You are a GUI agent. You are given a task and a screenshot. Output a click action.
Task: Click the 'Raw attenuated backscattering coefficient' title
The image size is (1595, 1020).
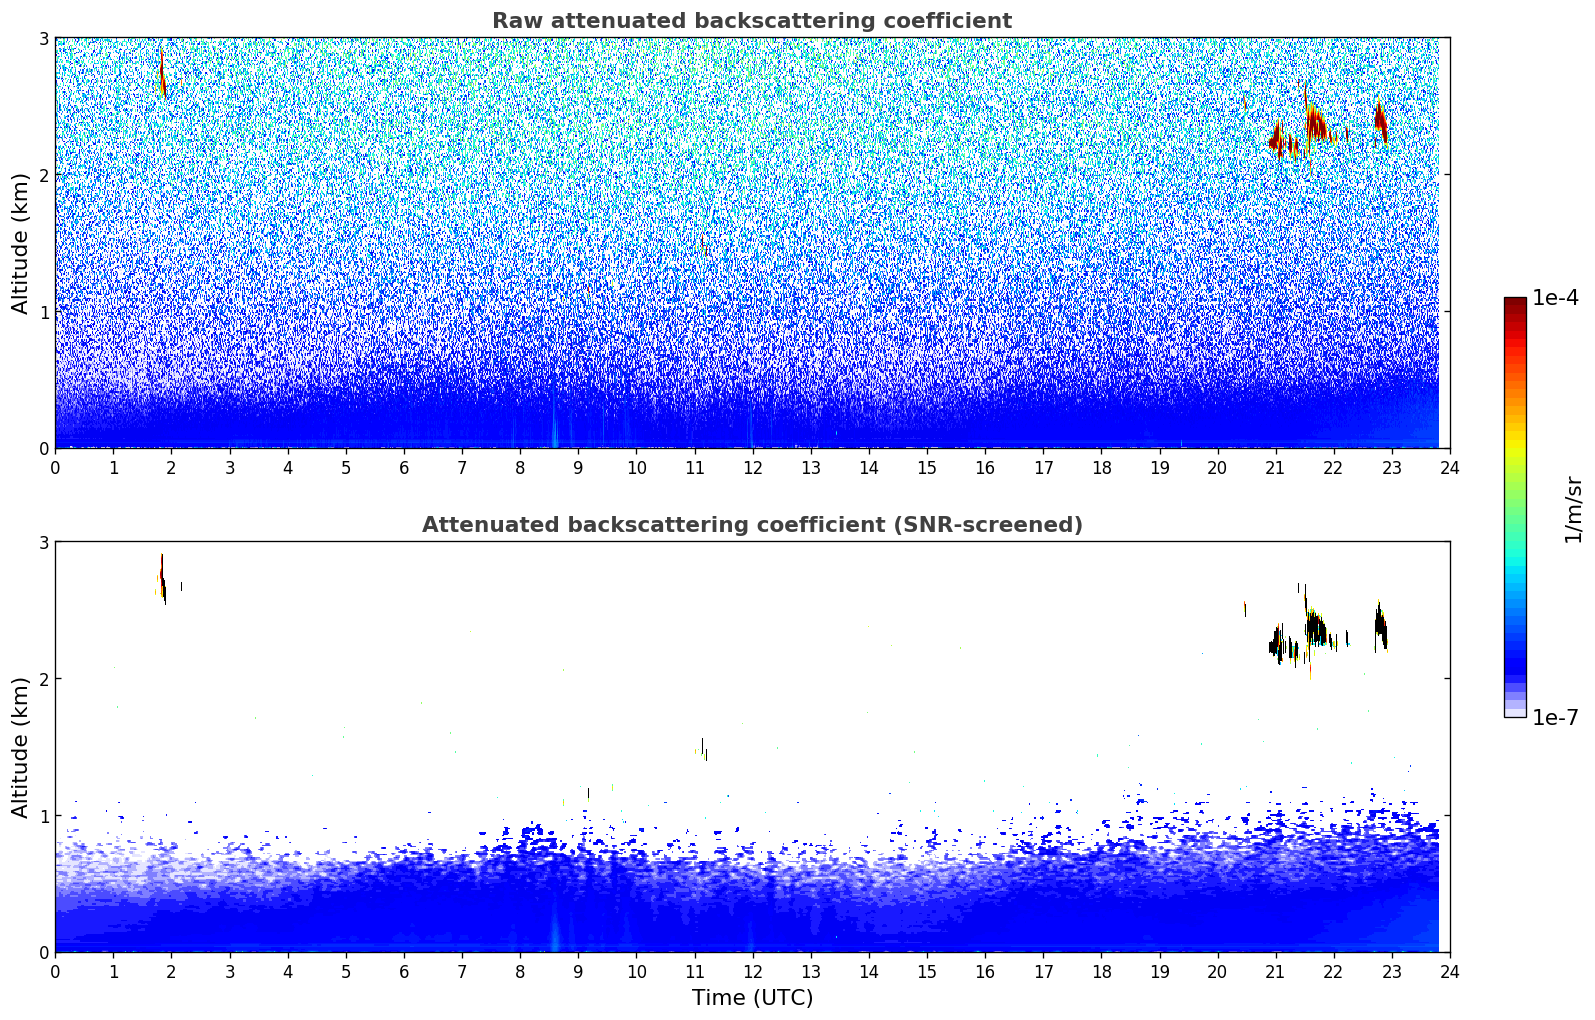(752, 21)
